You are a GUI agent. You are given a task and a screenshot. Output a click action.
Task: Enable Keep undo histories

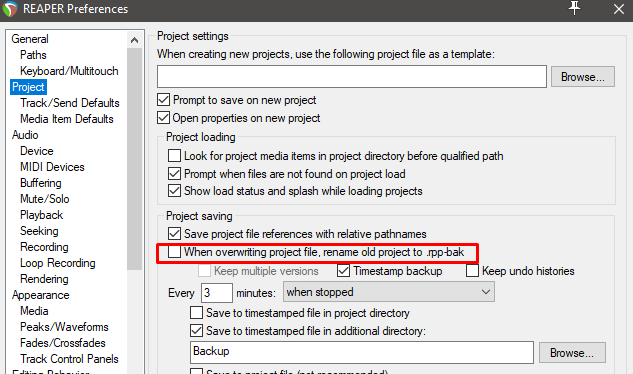coord(472,271)
